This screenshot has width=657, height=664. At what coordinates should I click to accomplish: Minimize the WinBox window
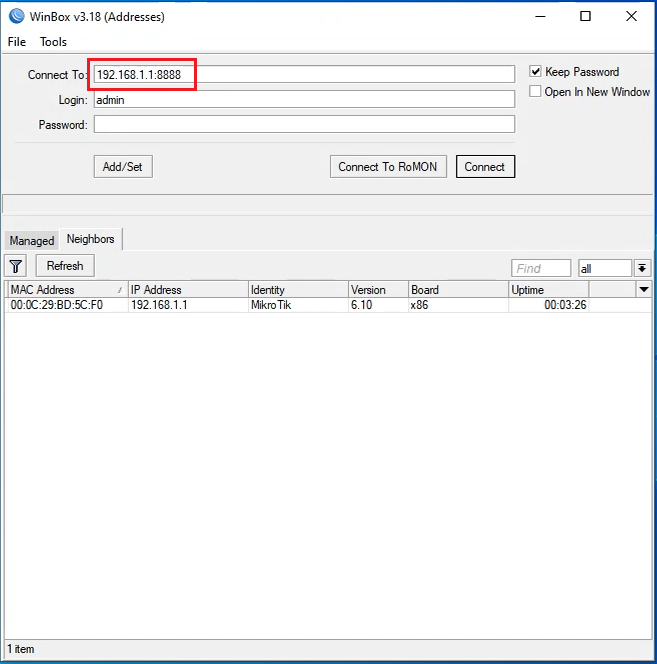coord(540,17)
